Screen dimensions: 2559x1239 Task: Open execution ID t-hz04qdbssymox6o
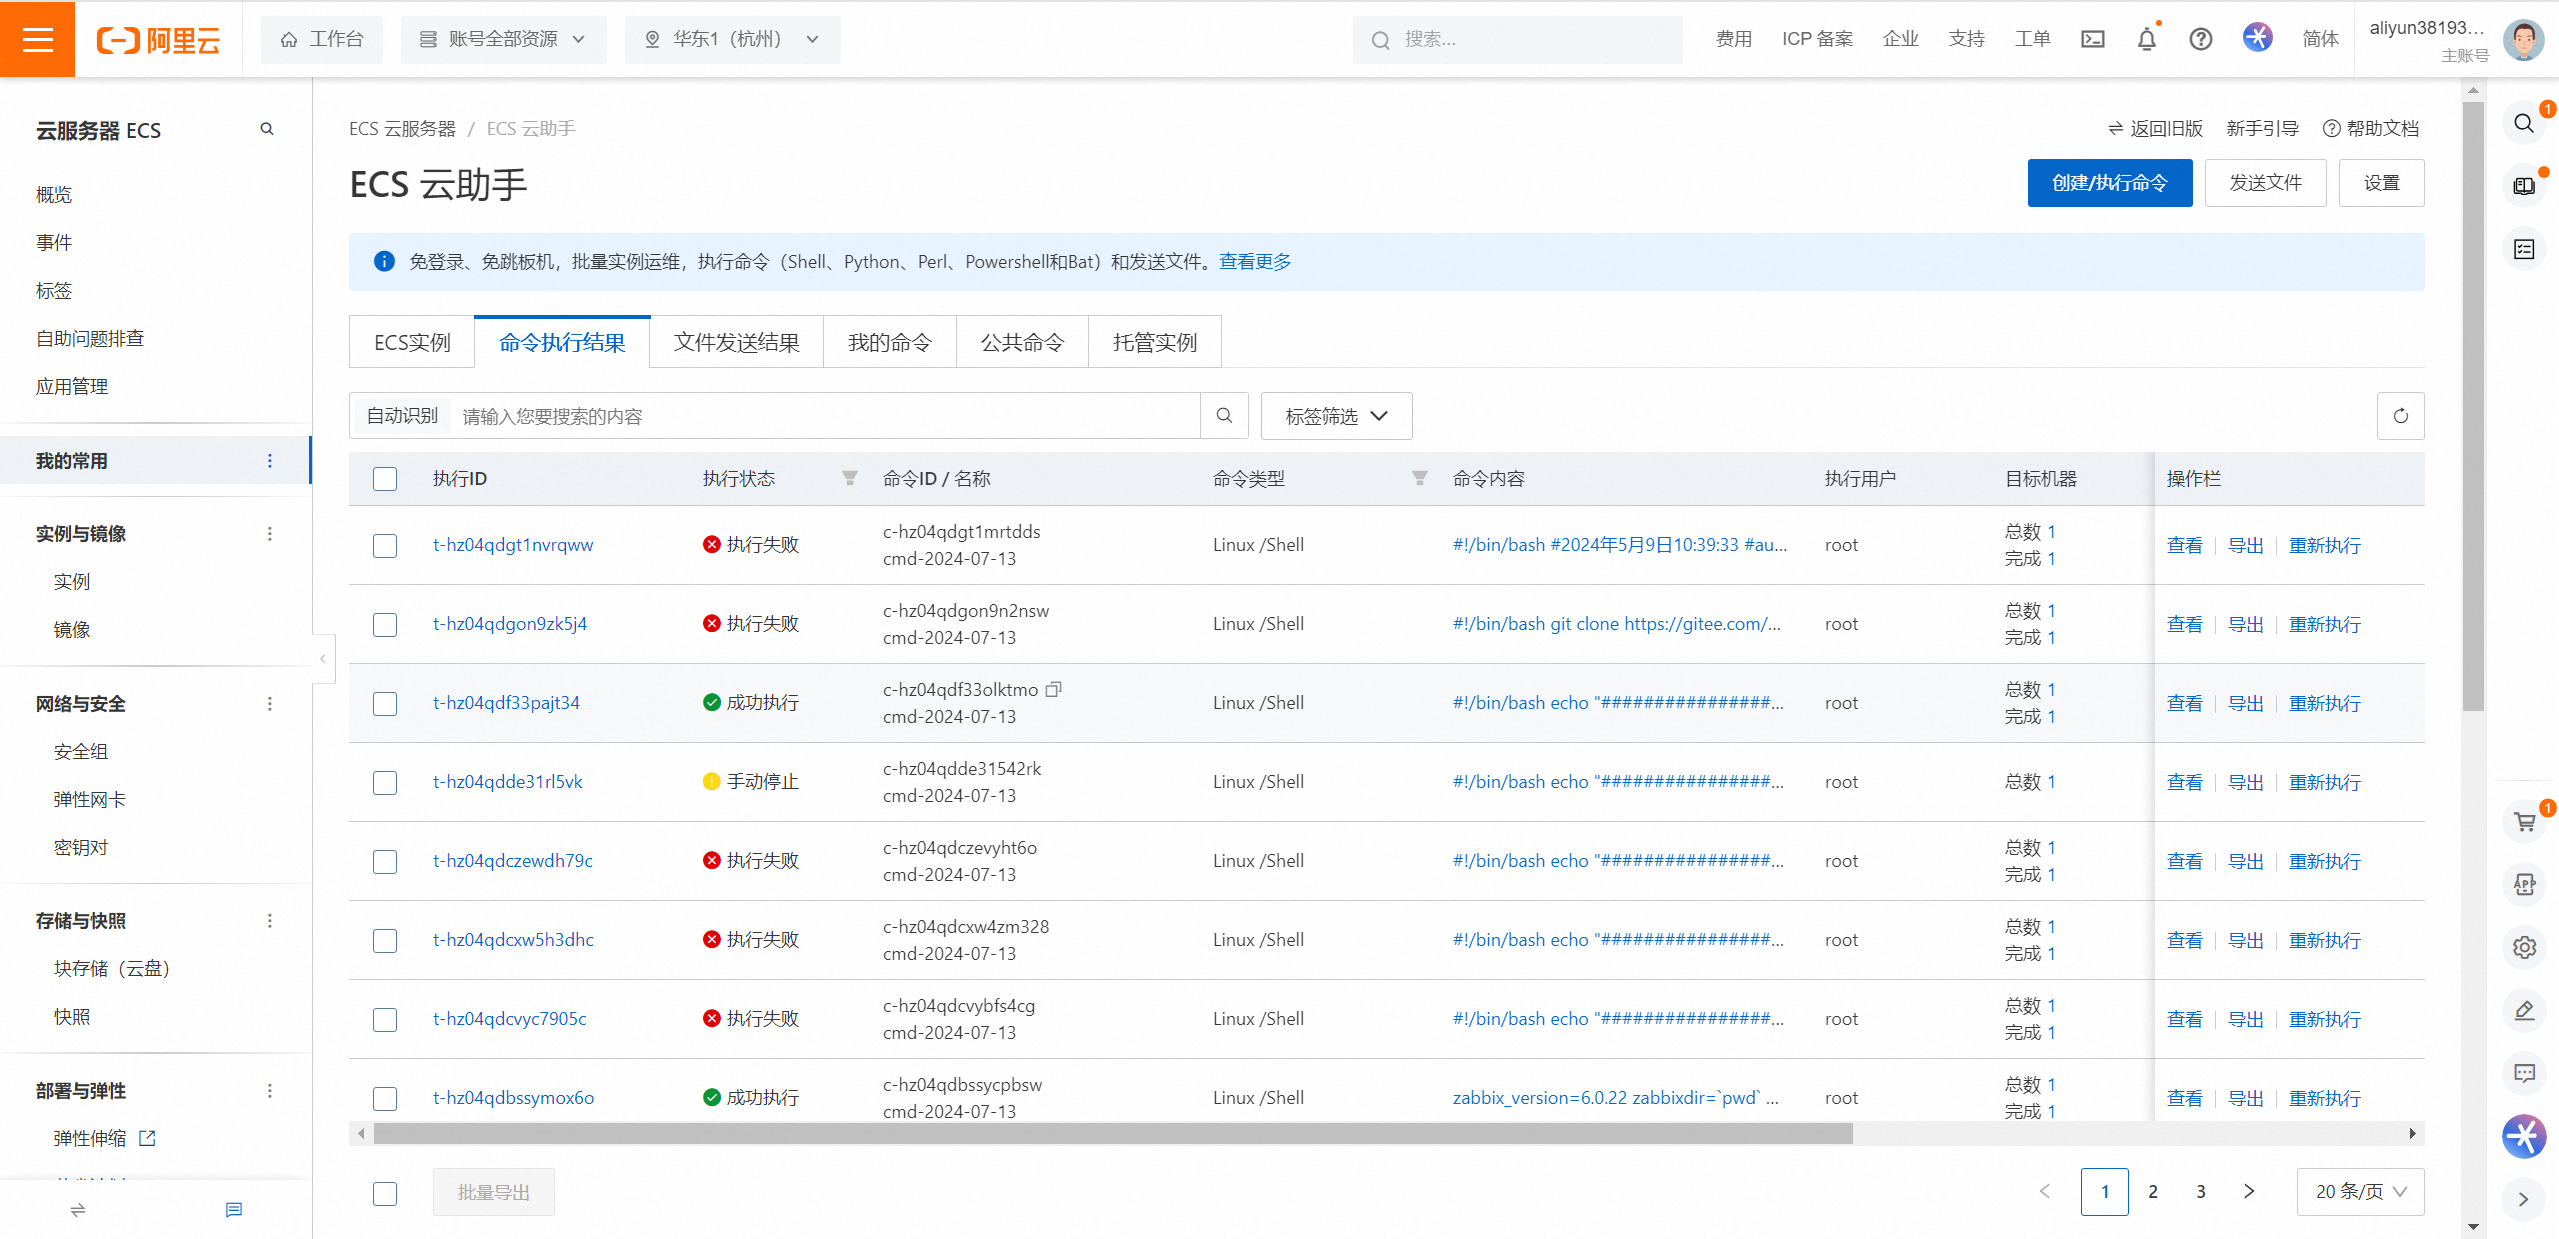513,1097
